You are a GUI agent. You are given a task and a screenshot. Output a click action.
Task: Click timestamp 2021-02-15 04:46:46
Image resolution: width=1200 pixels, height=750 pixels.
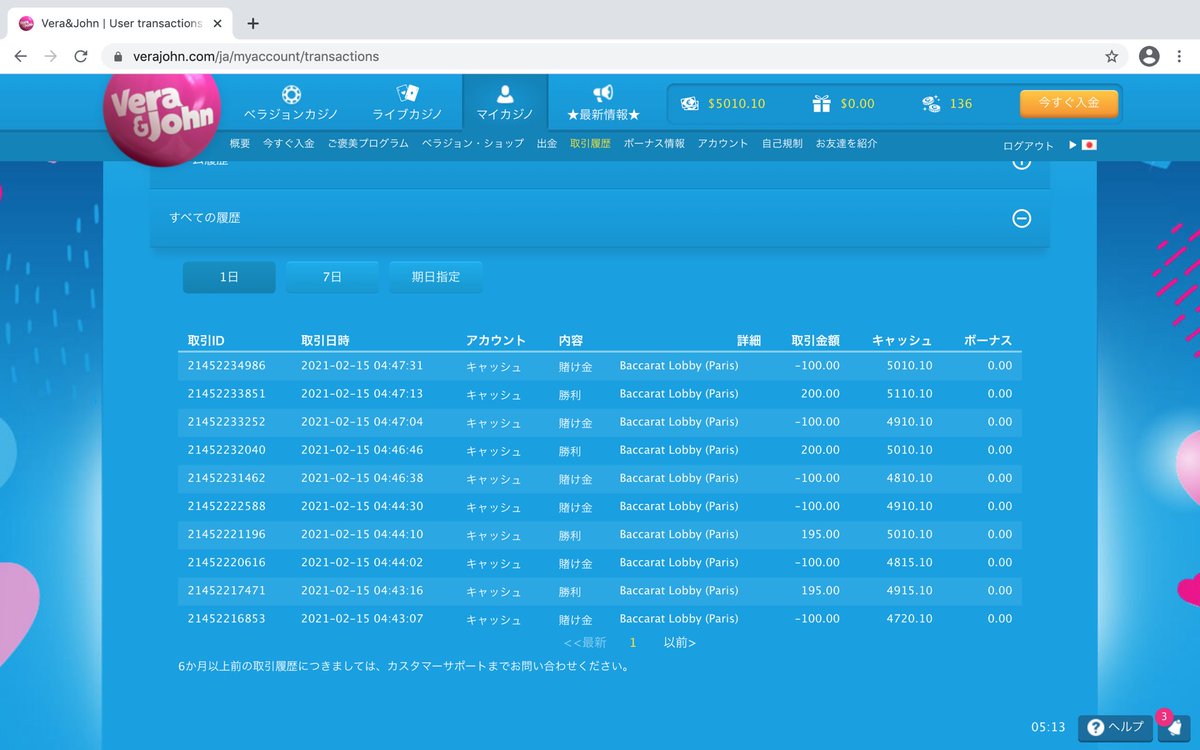pos(362,450)
